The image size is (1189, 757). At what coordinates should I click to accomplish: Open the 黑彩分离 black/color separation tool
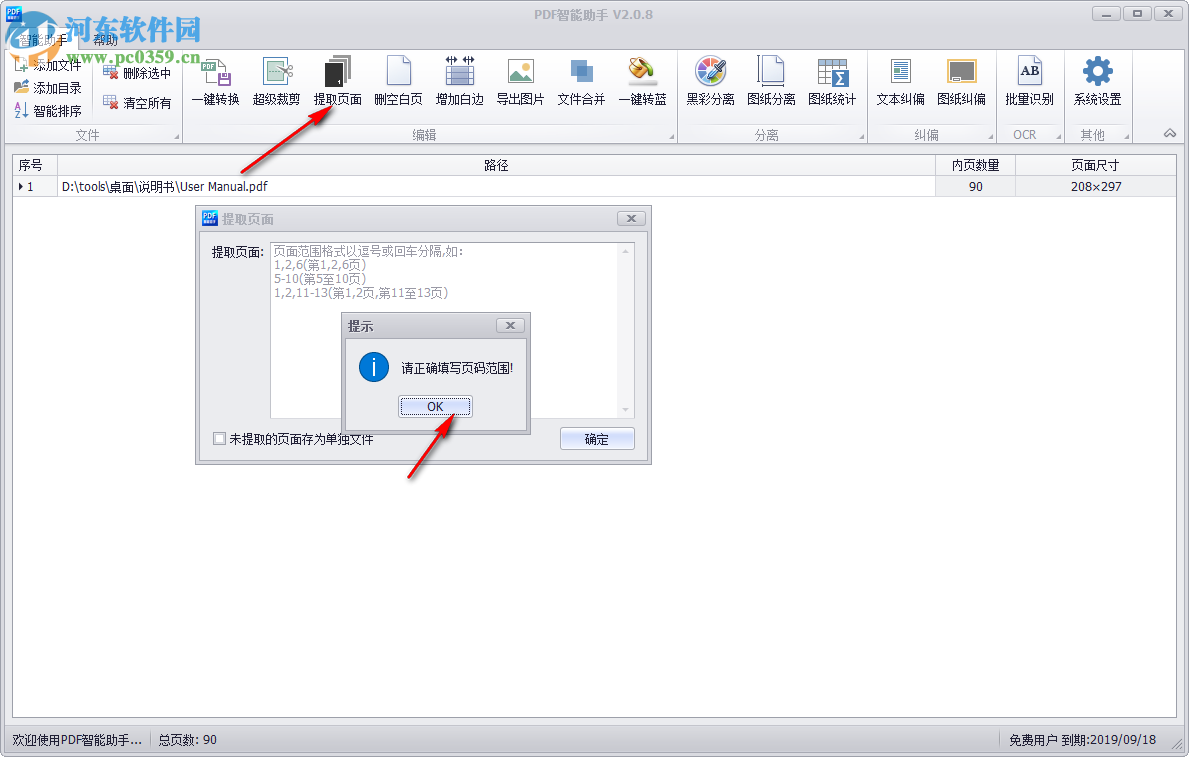point(711,82)
